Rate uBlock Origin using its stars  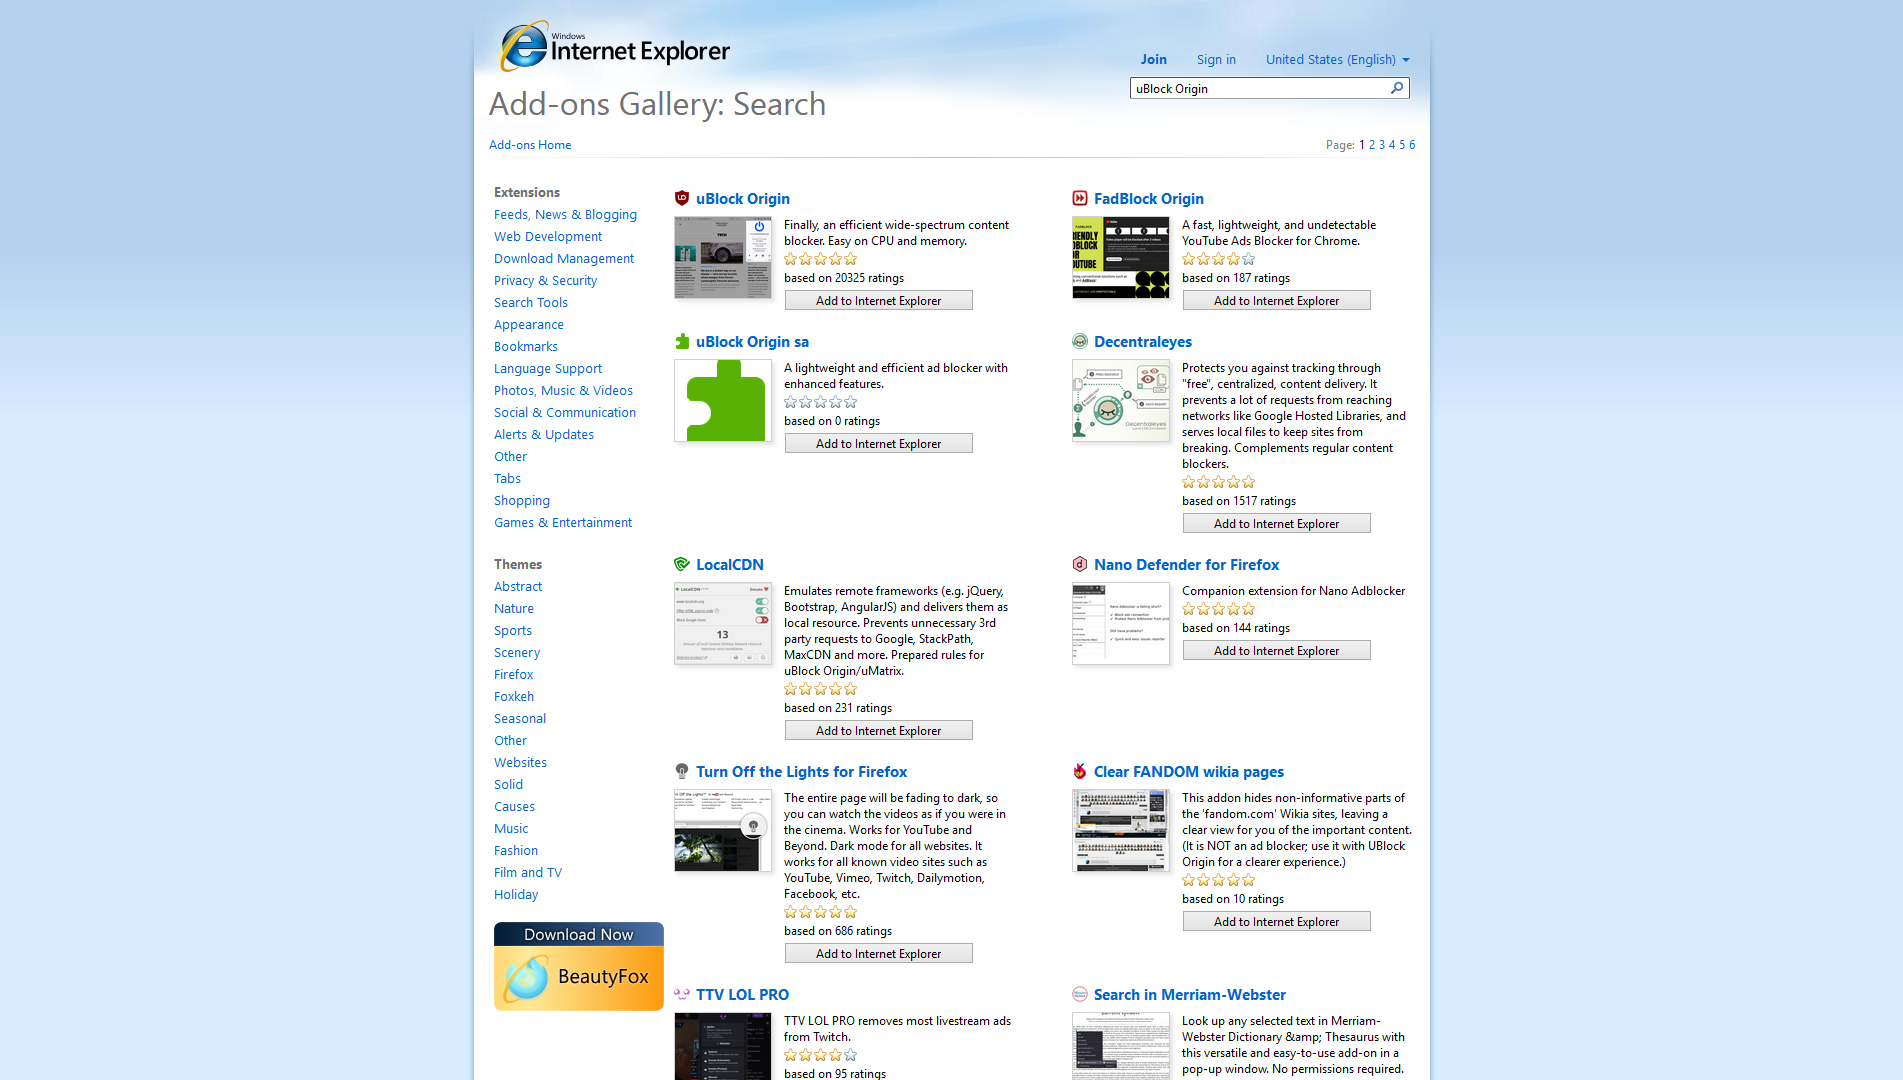click(821, 259)
